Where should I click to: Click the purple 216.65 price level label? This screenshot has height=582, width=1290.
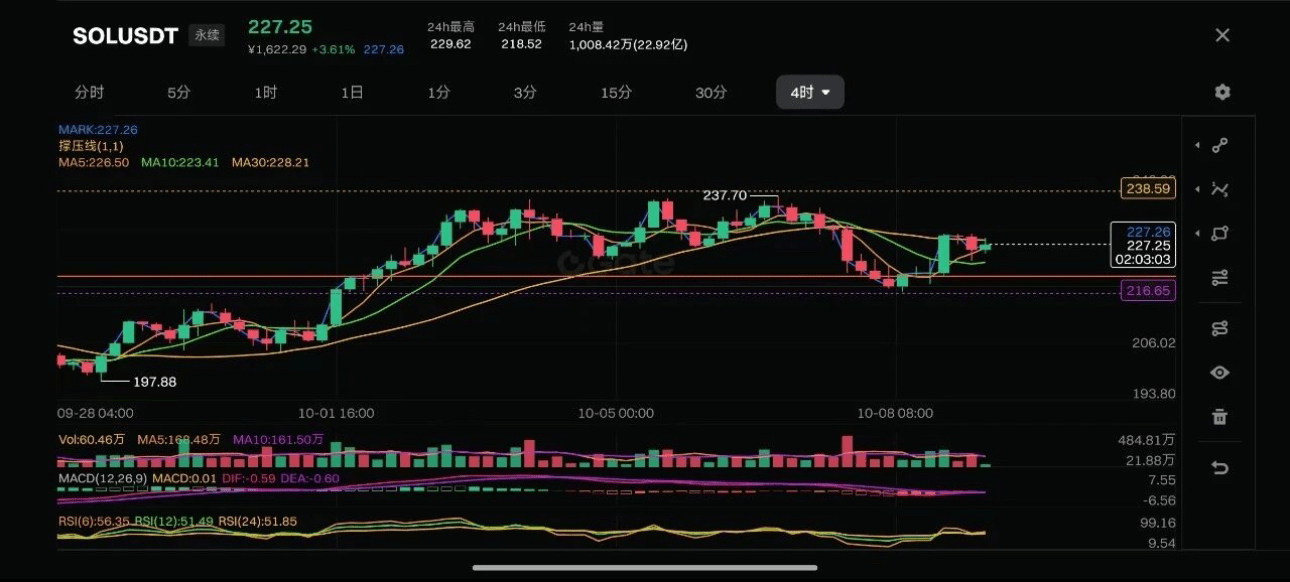tap(1148, 291)
